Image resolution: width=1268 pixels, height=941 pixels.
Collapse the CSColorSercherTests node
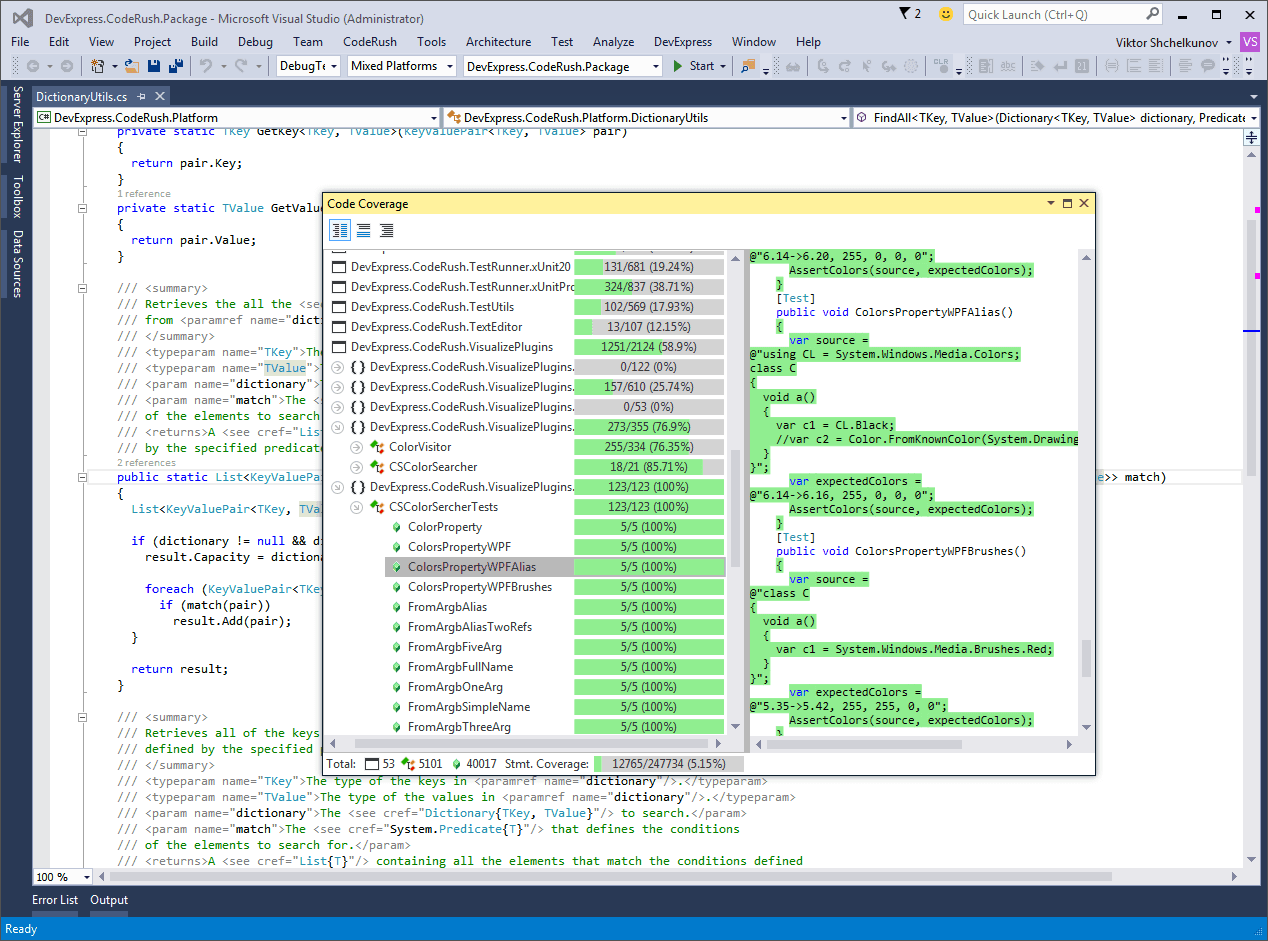tap(357, 507)
